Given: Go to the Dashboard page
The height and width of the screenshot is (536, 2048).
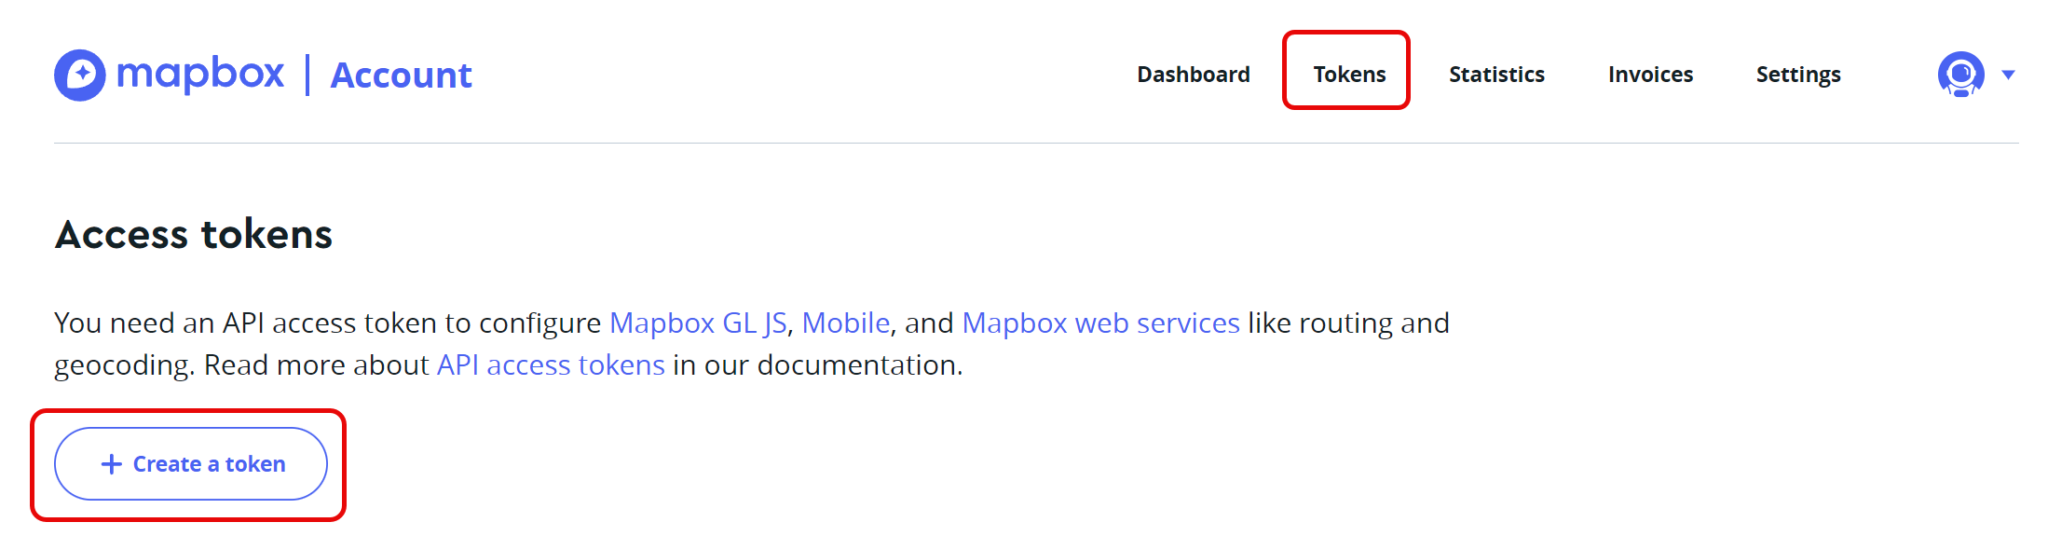Looking at the screenshot, I should 1193,75.
